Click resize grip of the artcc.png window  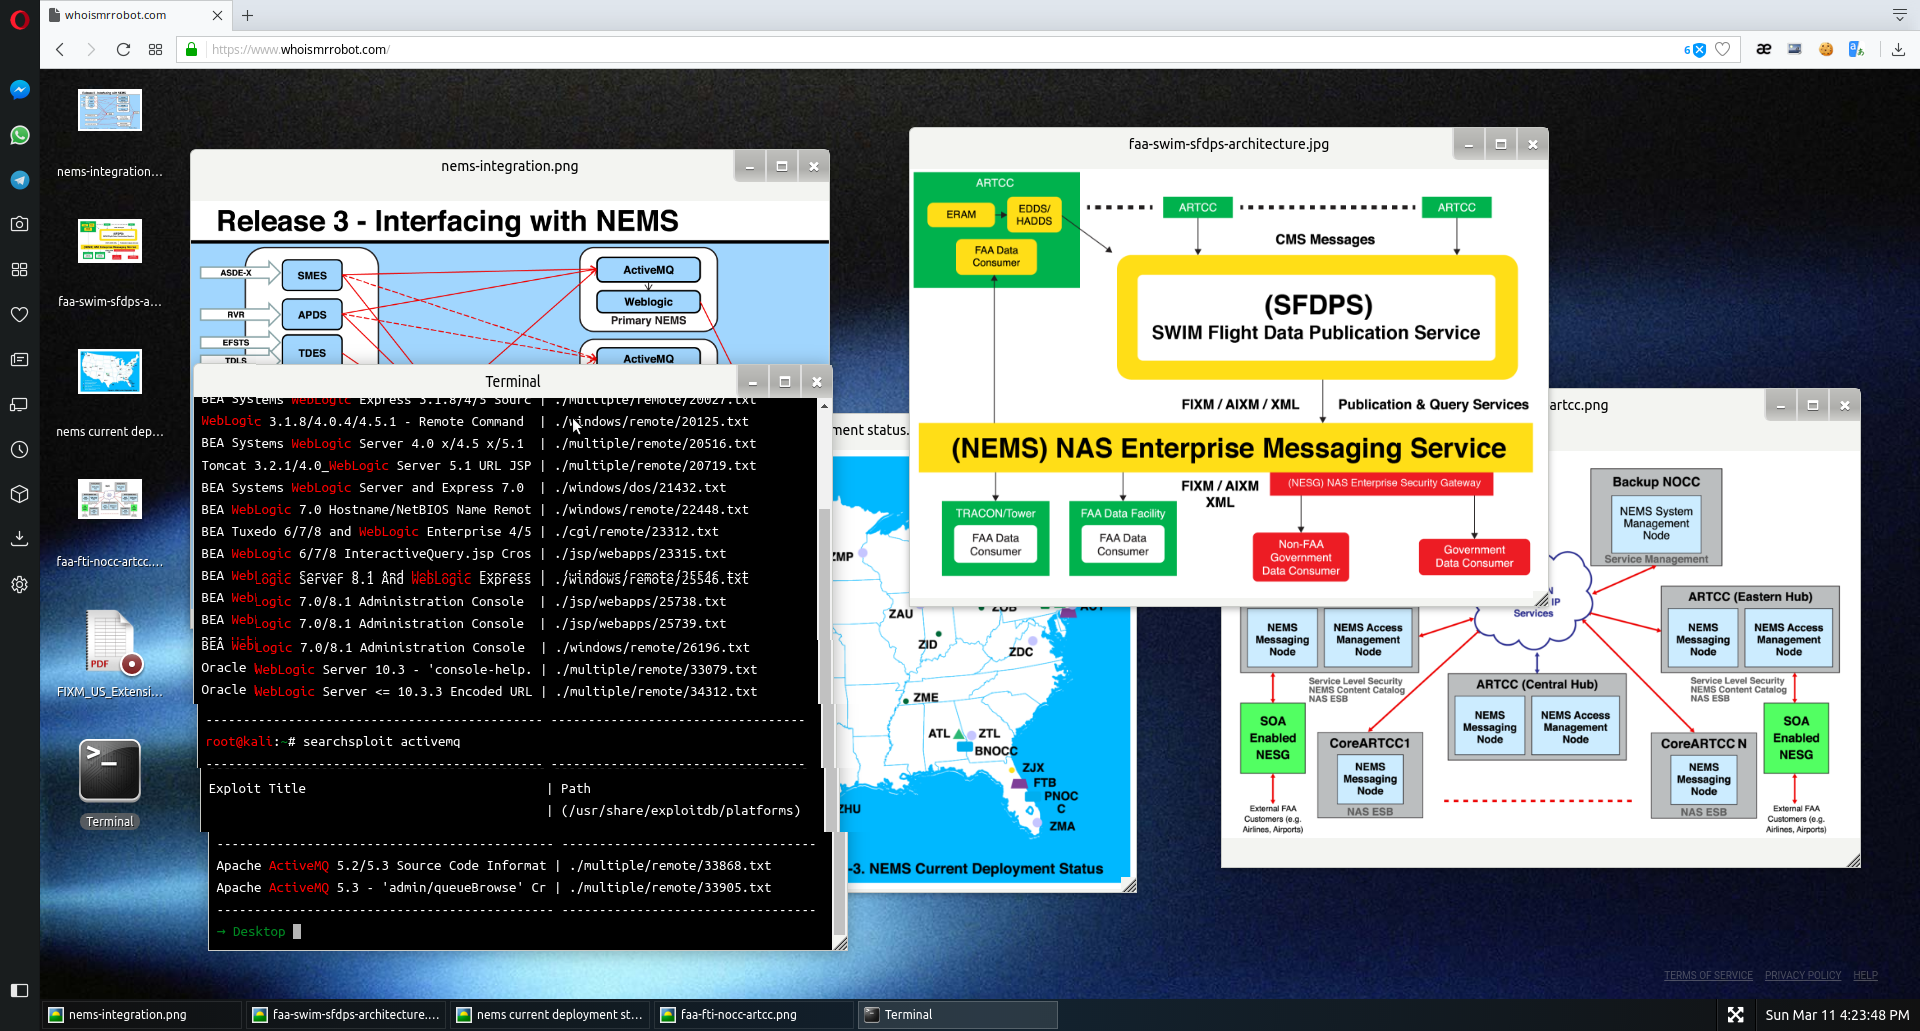coord(1853,860)
